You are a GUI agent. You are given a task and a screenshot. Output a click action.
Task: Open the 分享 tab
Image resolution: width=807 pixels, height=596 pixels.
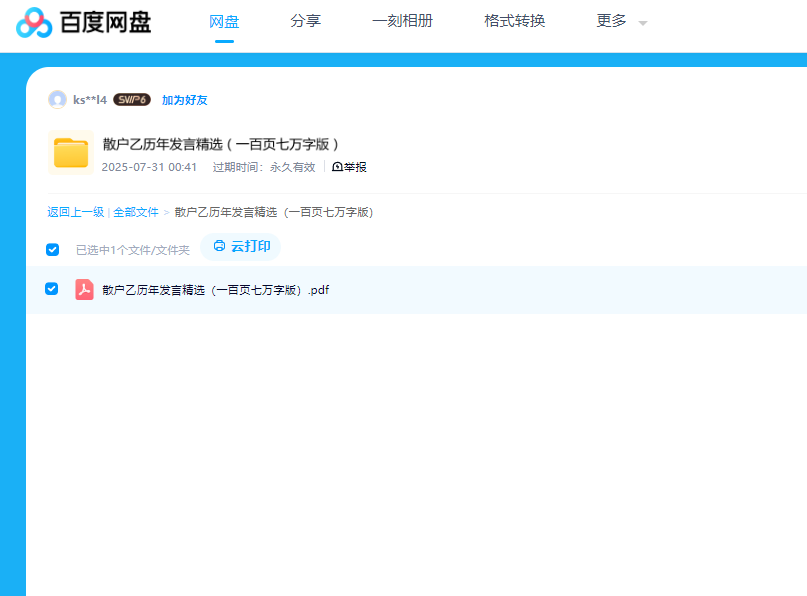pos(305,21)
